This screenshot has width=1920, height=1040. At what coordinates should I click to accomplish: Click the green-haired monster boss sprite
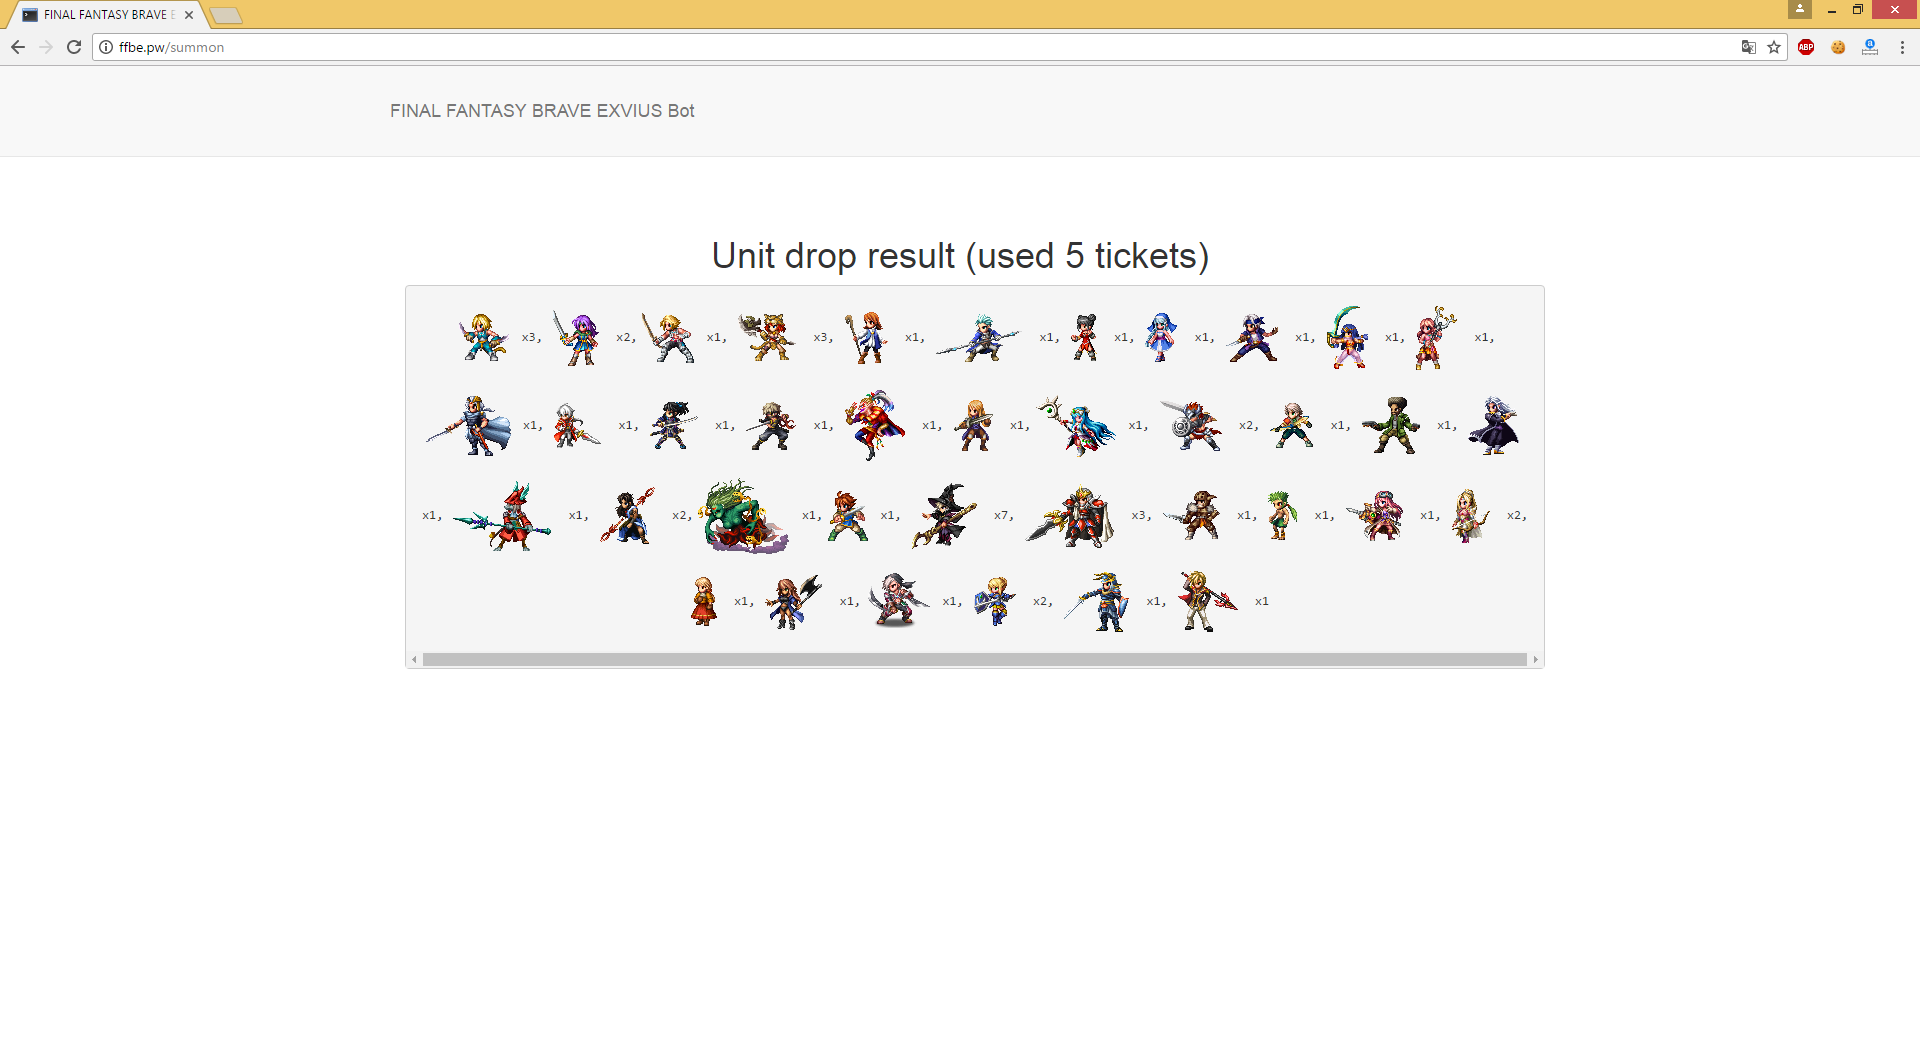745,516
